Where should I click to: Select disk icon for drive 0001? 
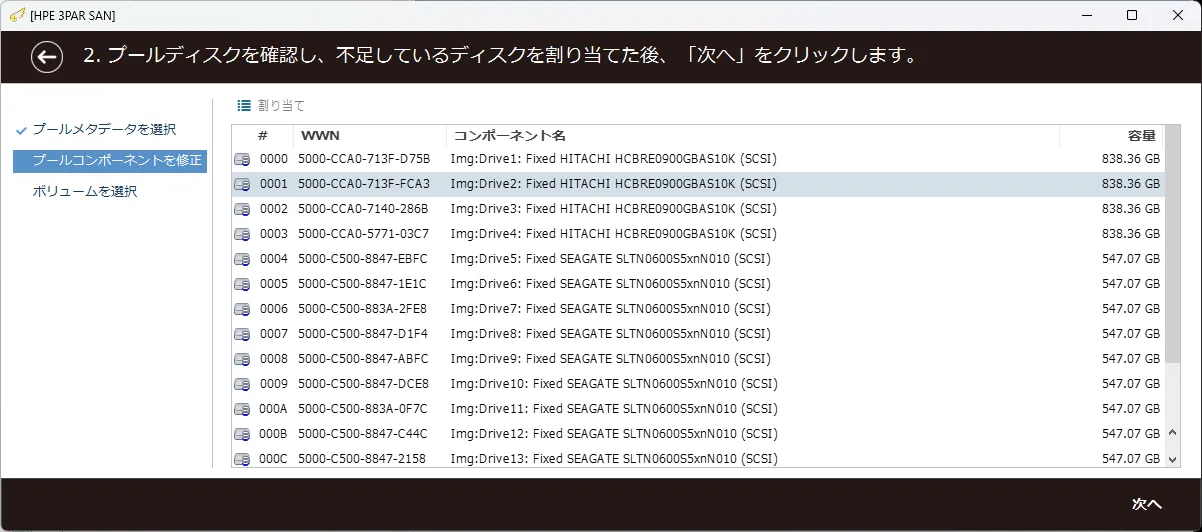point(242,185)
